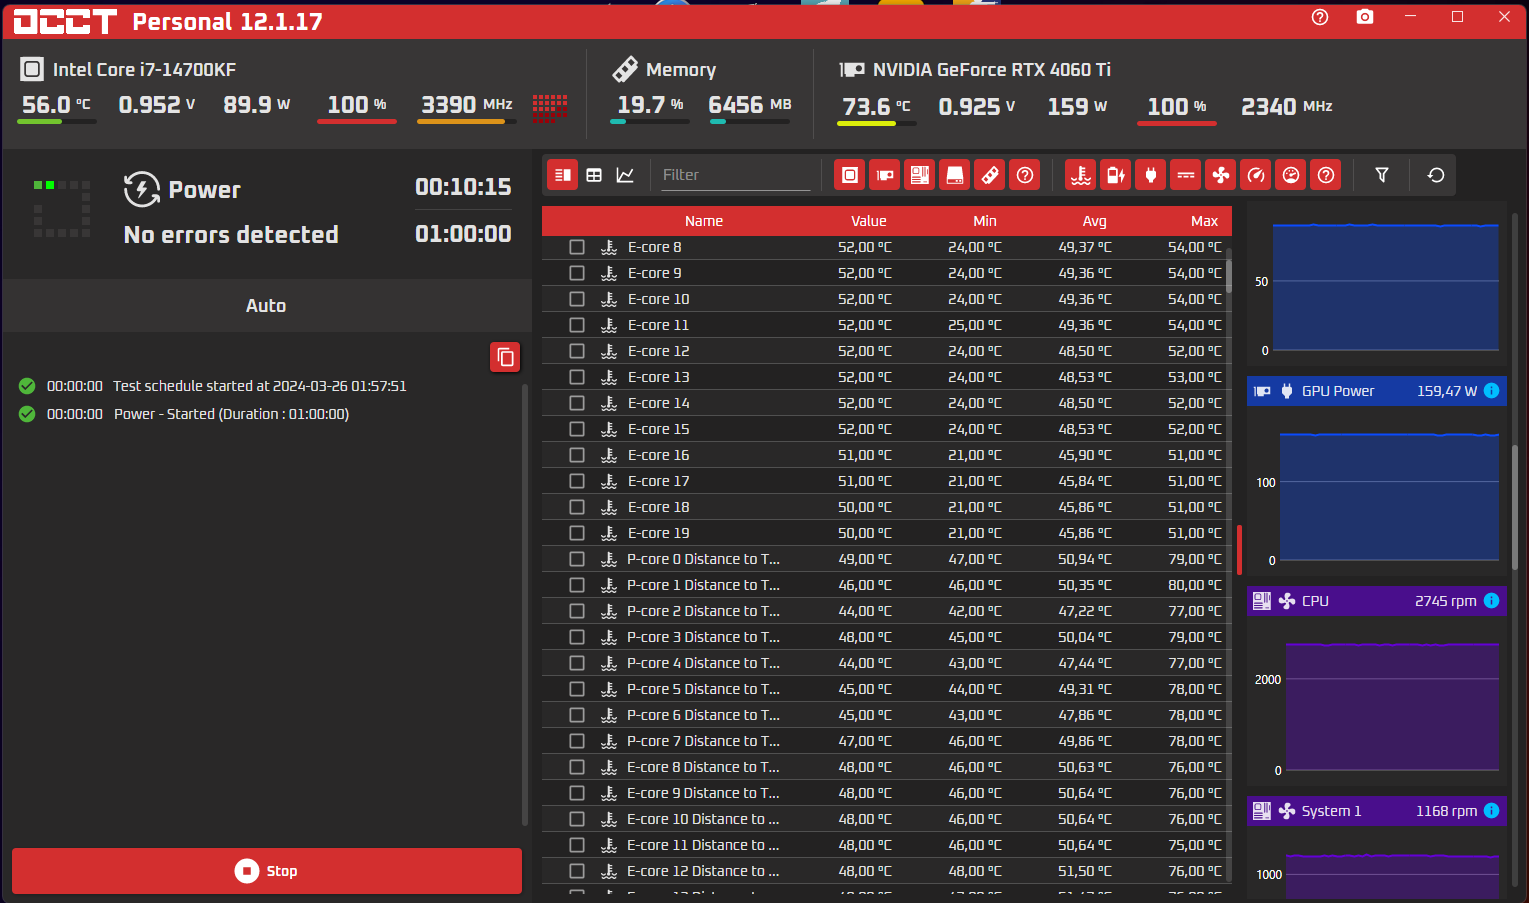The image size is (1529, 903).
Task: Copy the test log to clipboard
Action: [506, 357]
